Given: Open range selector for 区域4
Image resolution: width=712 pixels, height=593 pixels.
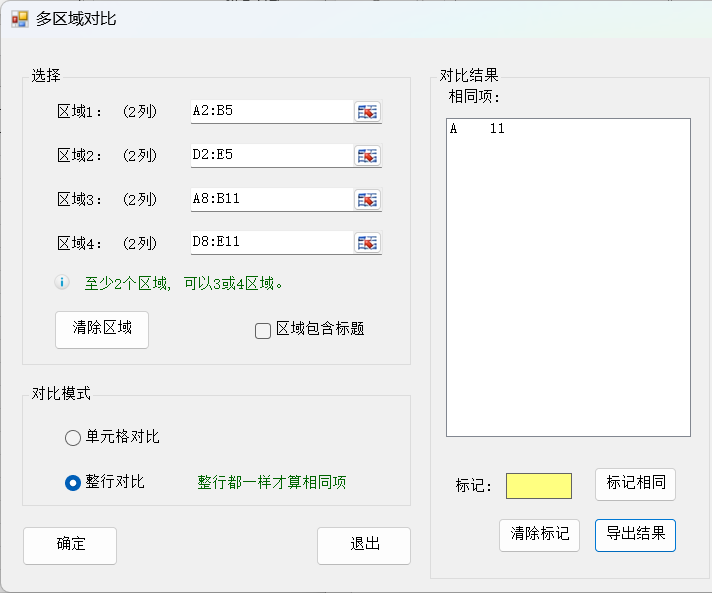Looking at the screenshot, I should (367, 243).
